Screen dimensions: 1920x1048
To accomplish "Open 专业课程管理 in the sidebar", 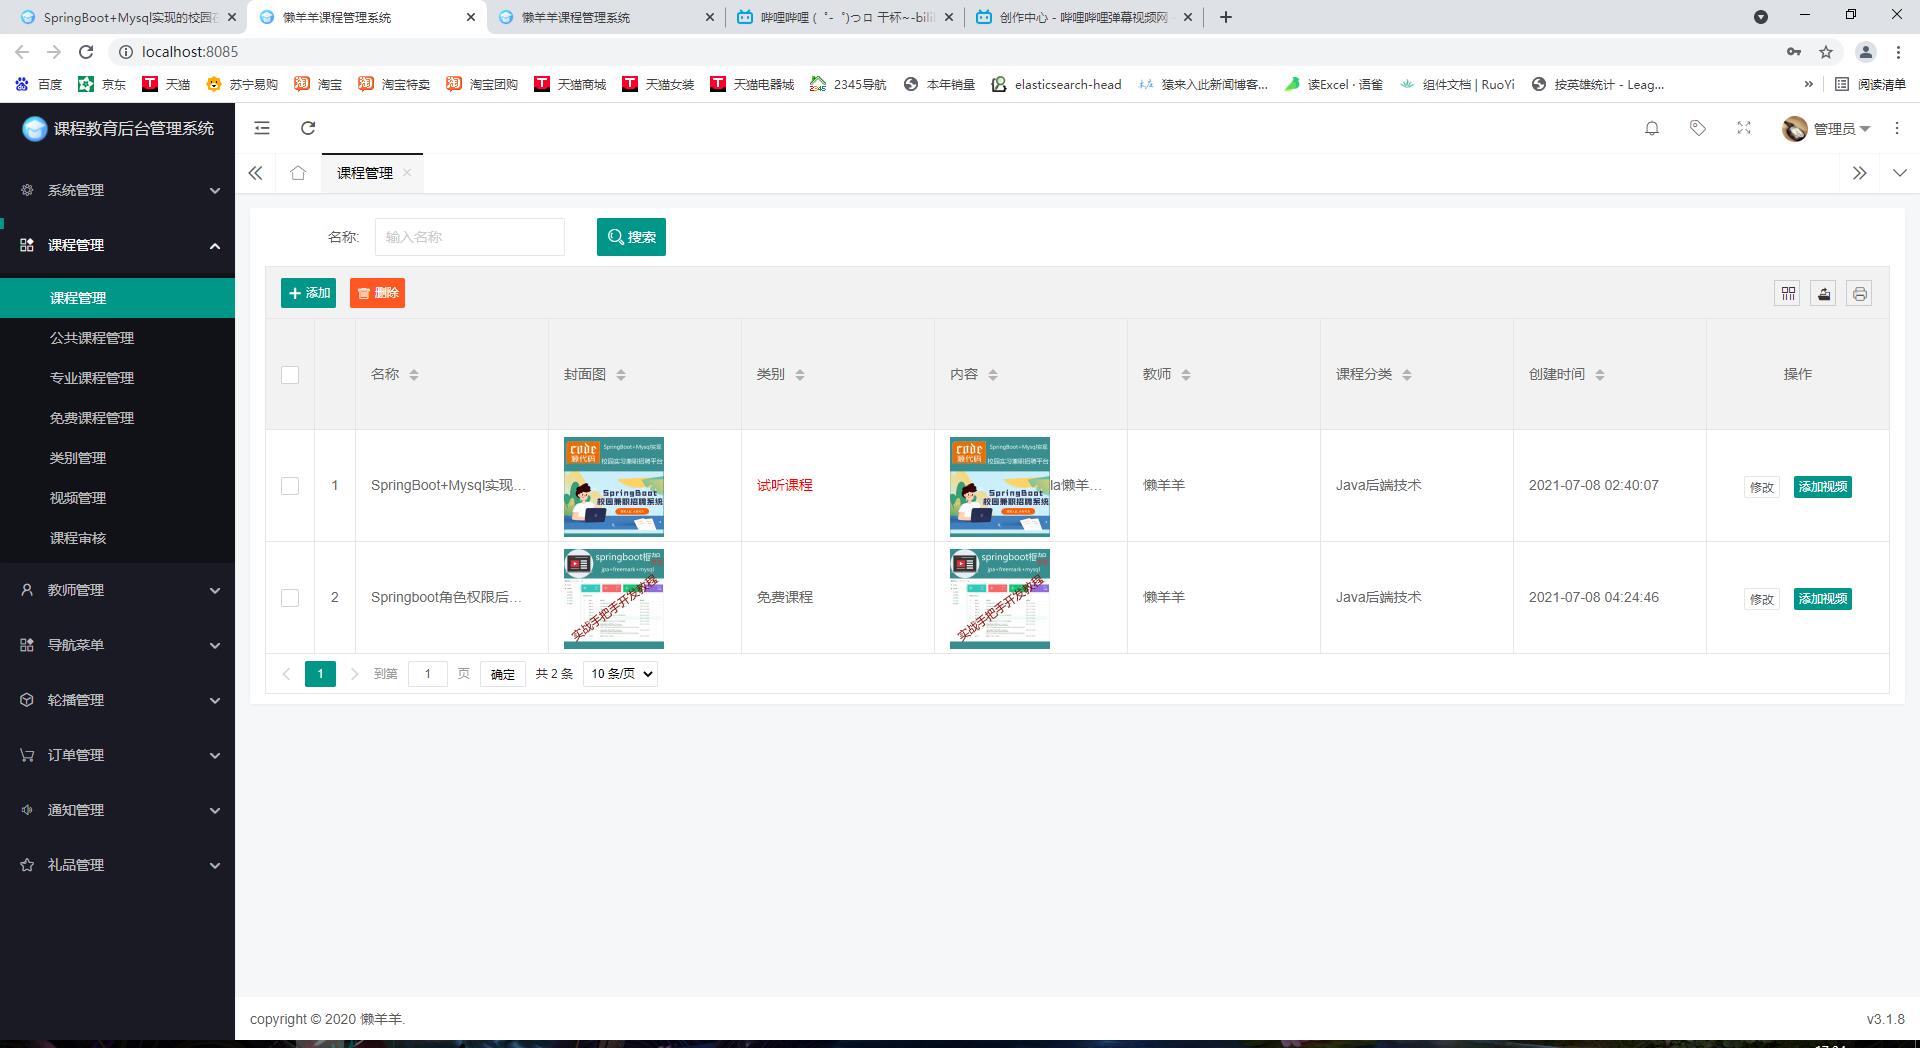I will (x=117, y=378).
